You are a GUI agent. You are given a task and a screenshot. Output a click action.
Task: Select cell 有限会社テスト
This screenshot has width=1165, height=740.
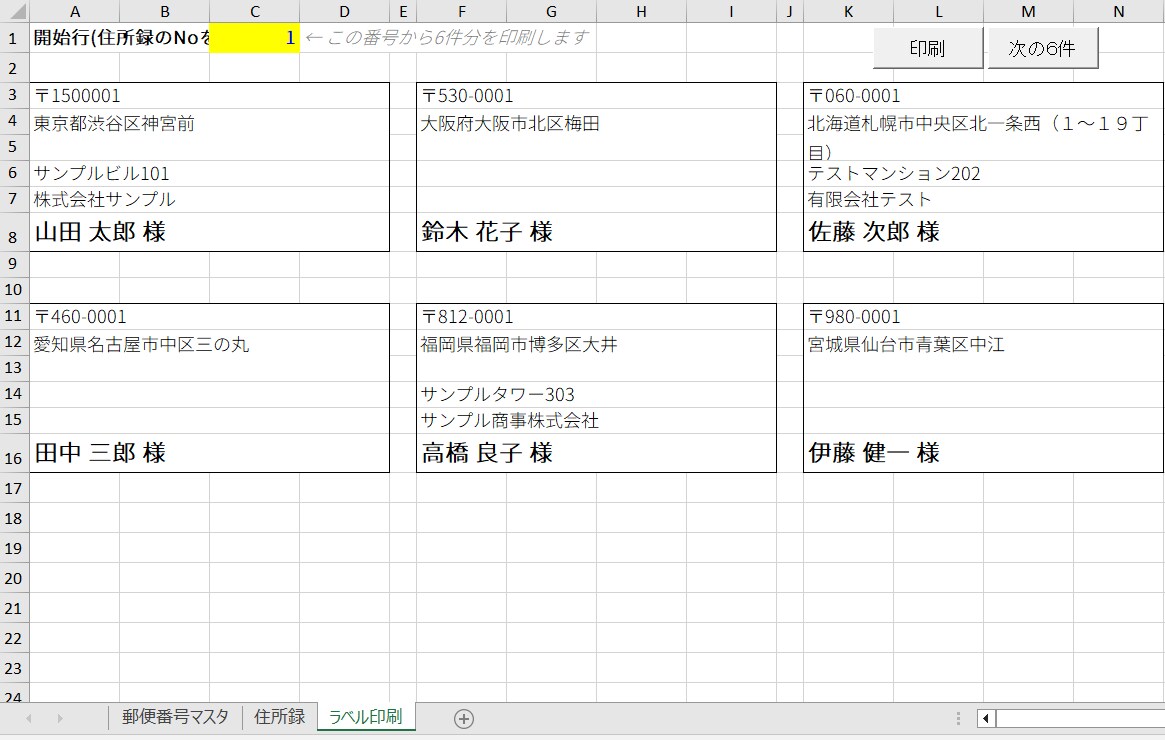pyautogui.click(x=984, y=199)
